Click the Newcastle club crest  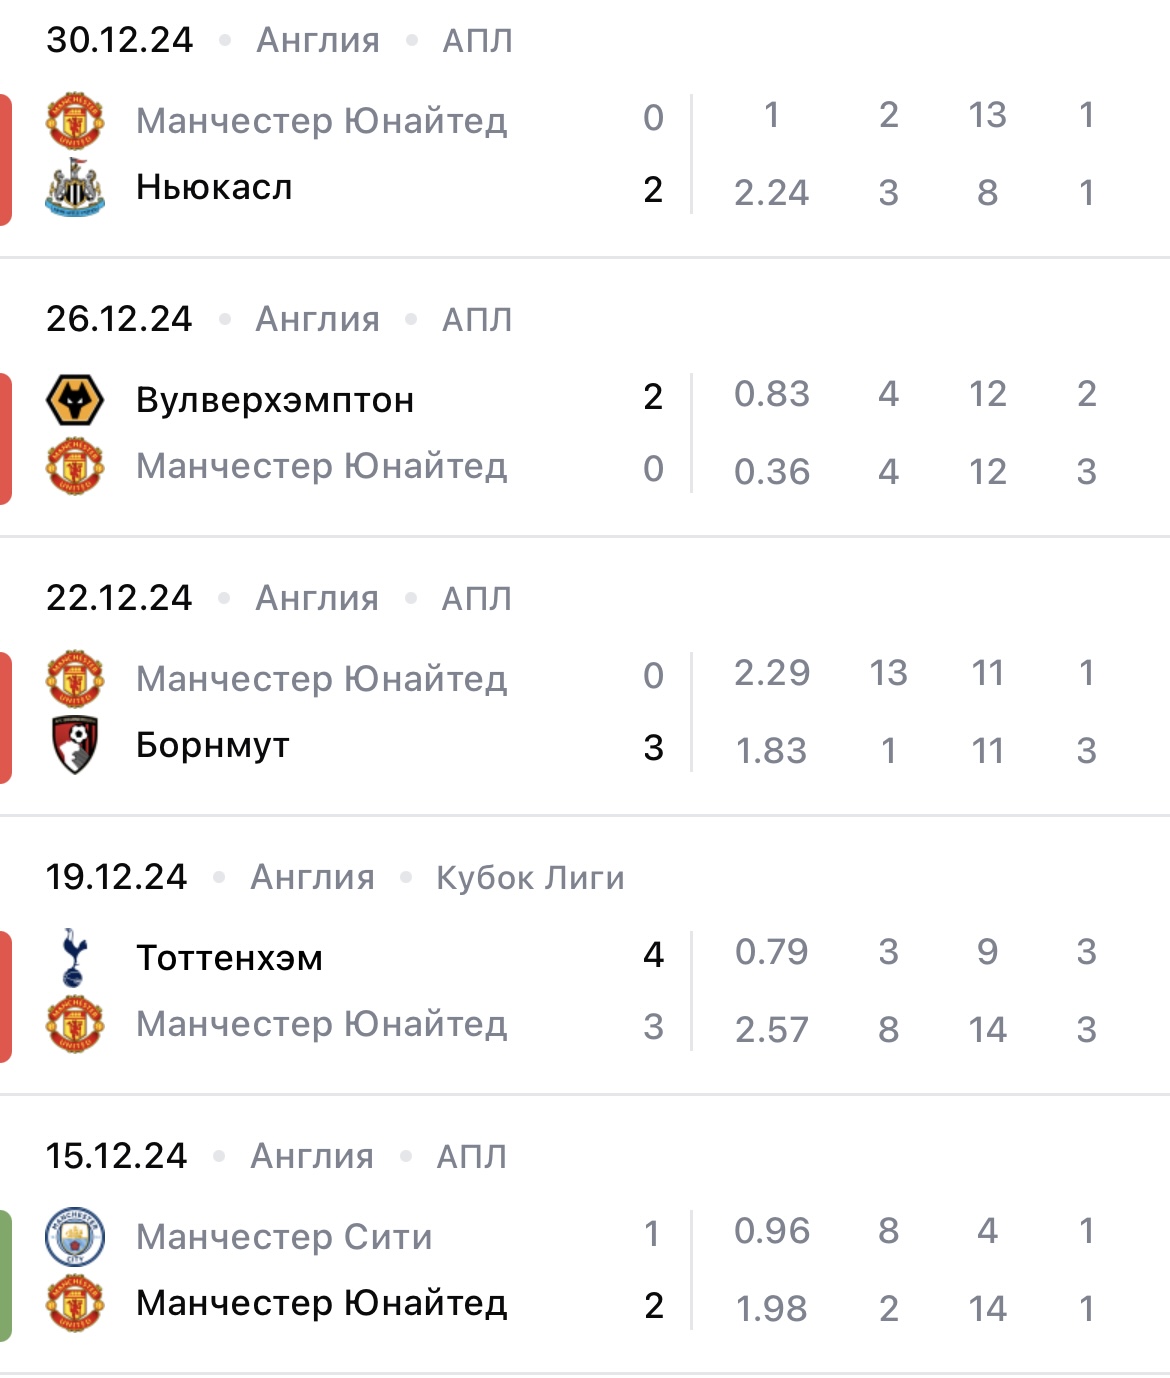pyautogui.click(x=75, y=188)
